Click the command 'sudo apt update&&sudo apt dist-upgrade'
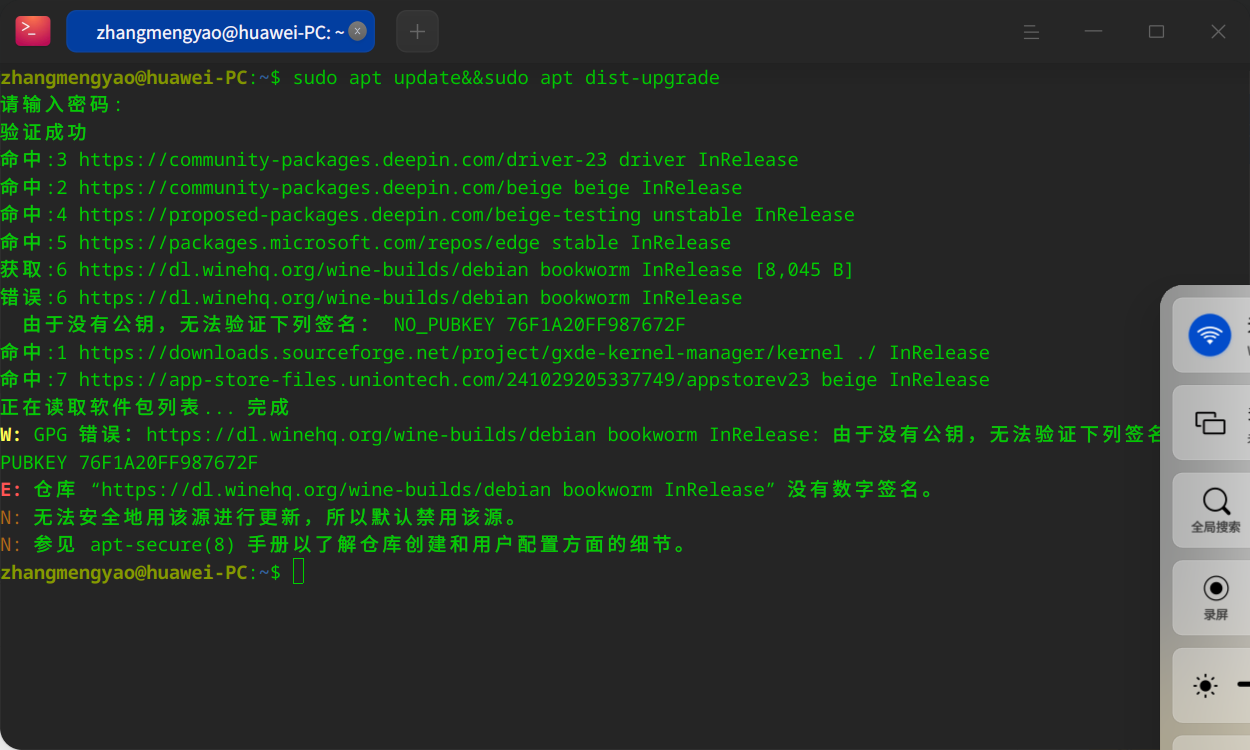The height and width of the screenshot is (750, 1250). click(x=506, y=77)
